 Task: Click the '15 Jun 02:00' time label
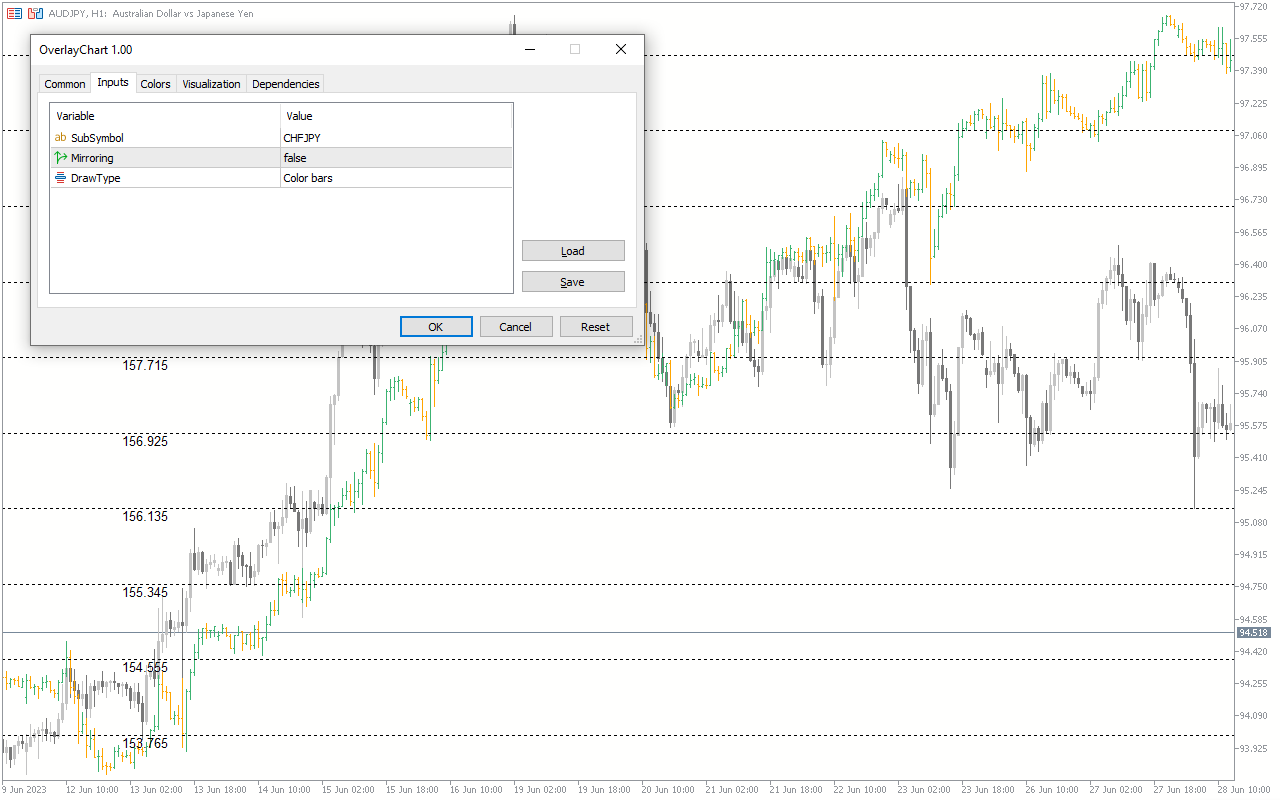pos(348,790)
